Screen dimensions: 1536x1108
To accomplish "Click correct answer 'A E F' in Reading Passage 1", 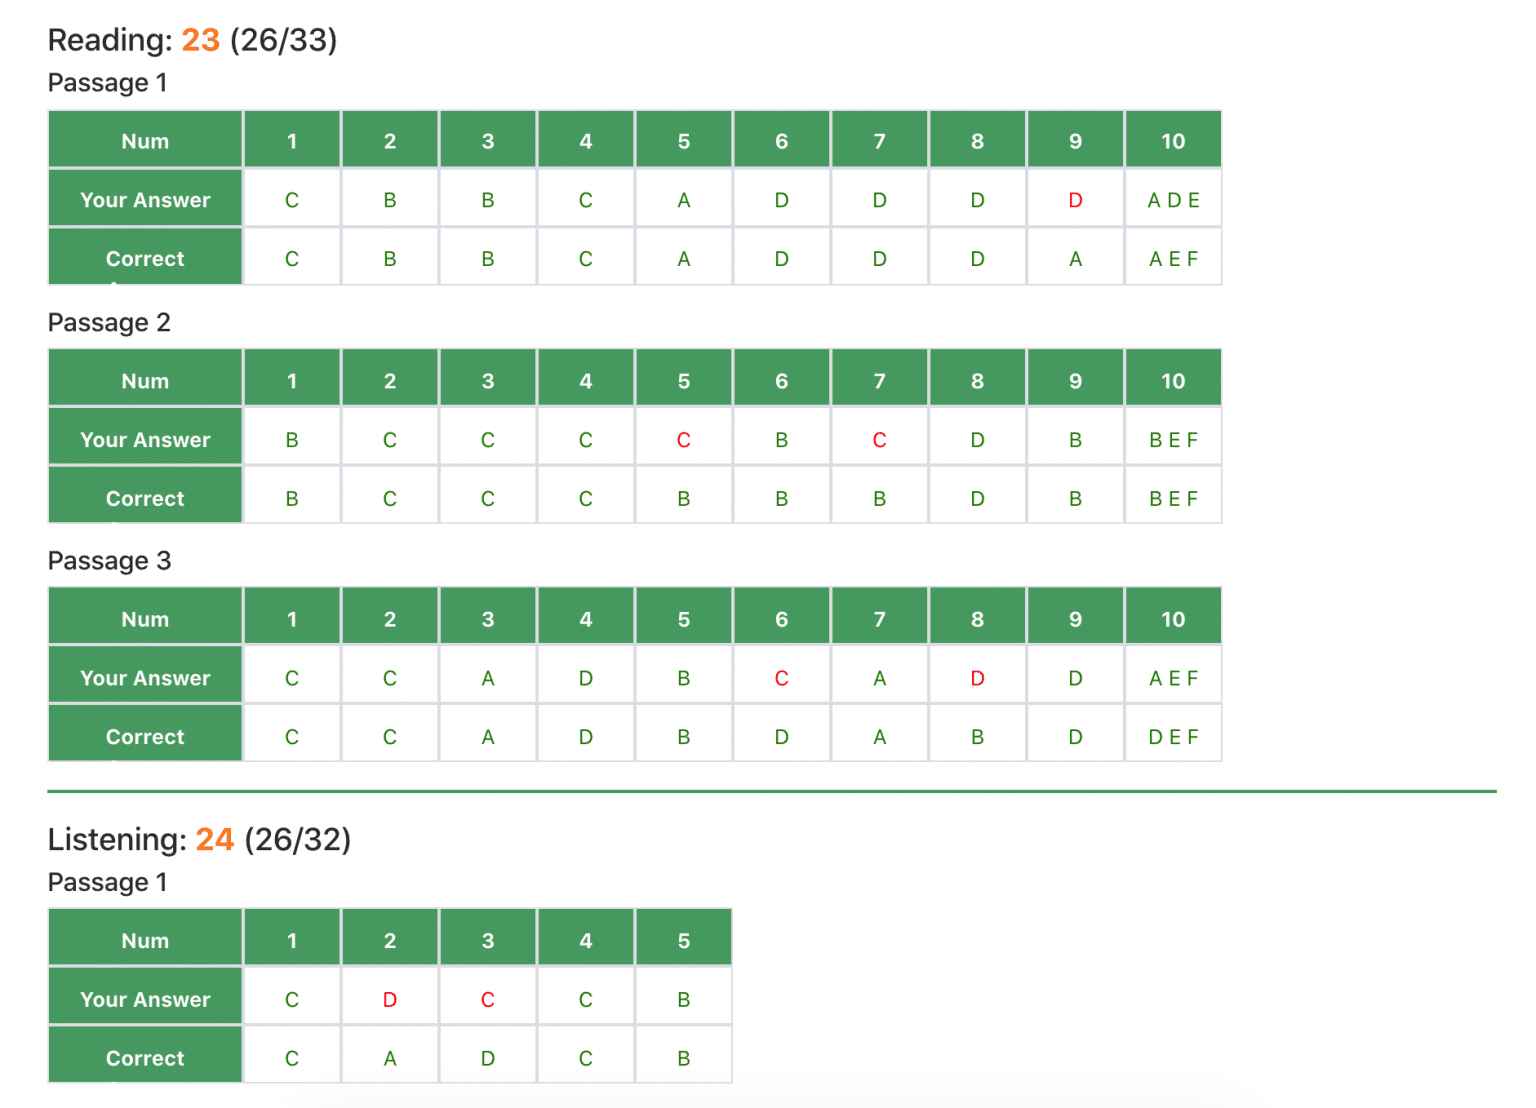I will (1173, 259).
